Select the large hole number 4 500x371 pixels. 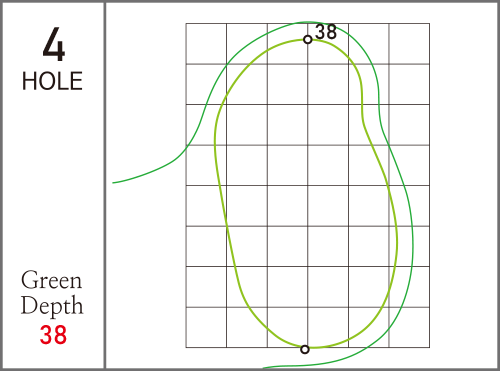tap(54, 44)
